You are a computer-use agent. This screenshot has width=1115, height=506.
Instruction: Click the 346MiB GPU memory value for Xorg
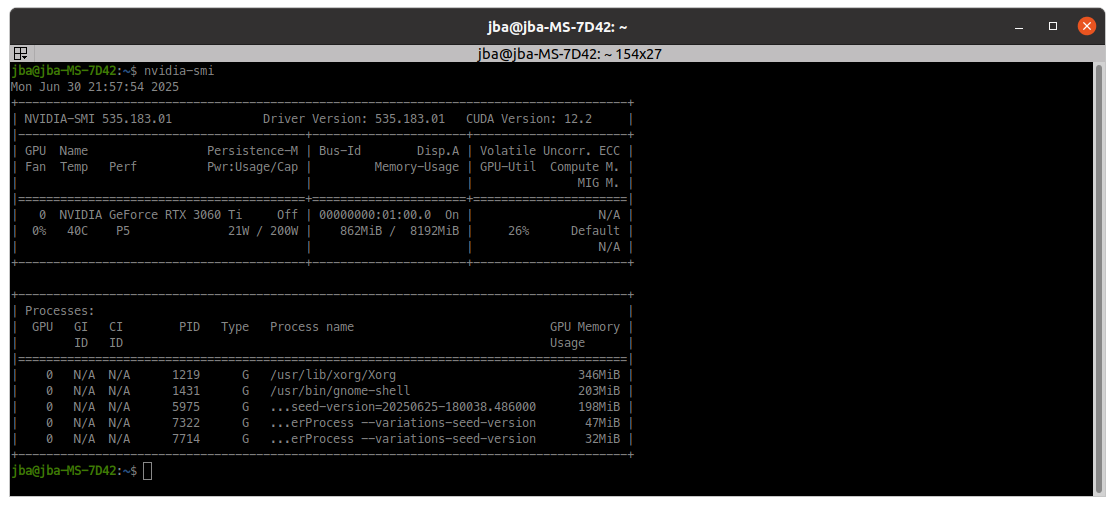click(x=599, y=374)
